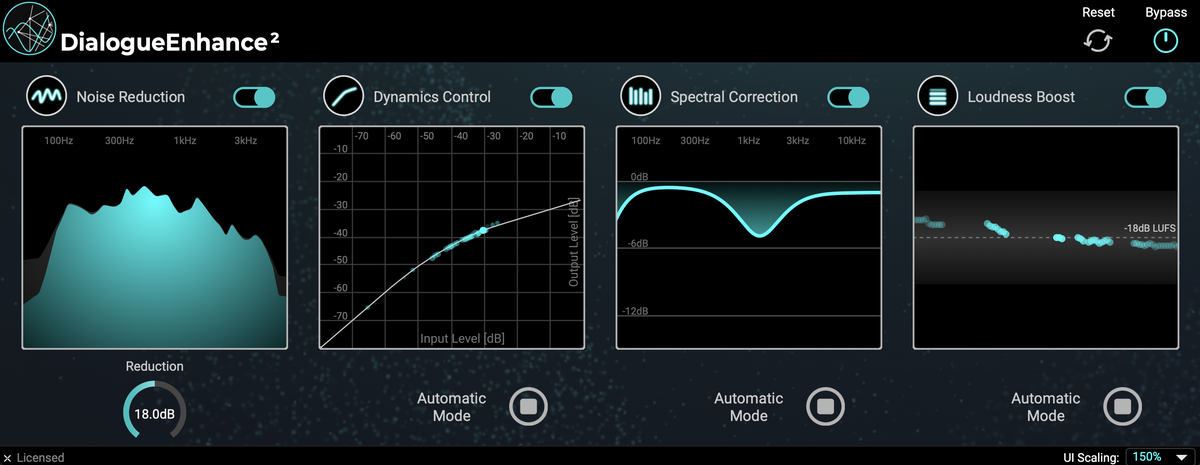This screenshot has width=1200, height=465.
Task: Enable Automatic Mode for Spectral Correction
Action: (826, 406)
